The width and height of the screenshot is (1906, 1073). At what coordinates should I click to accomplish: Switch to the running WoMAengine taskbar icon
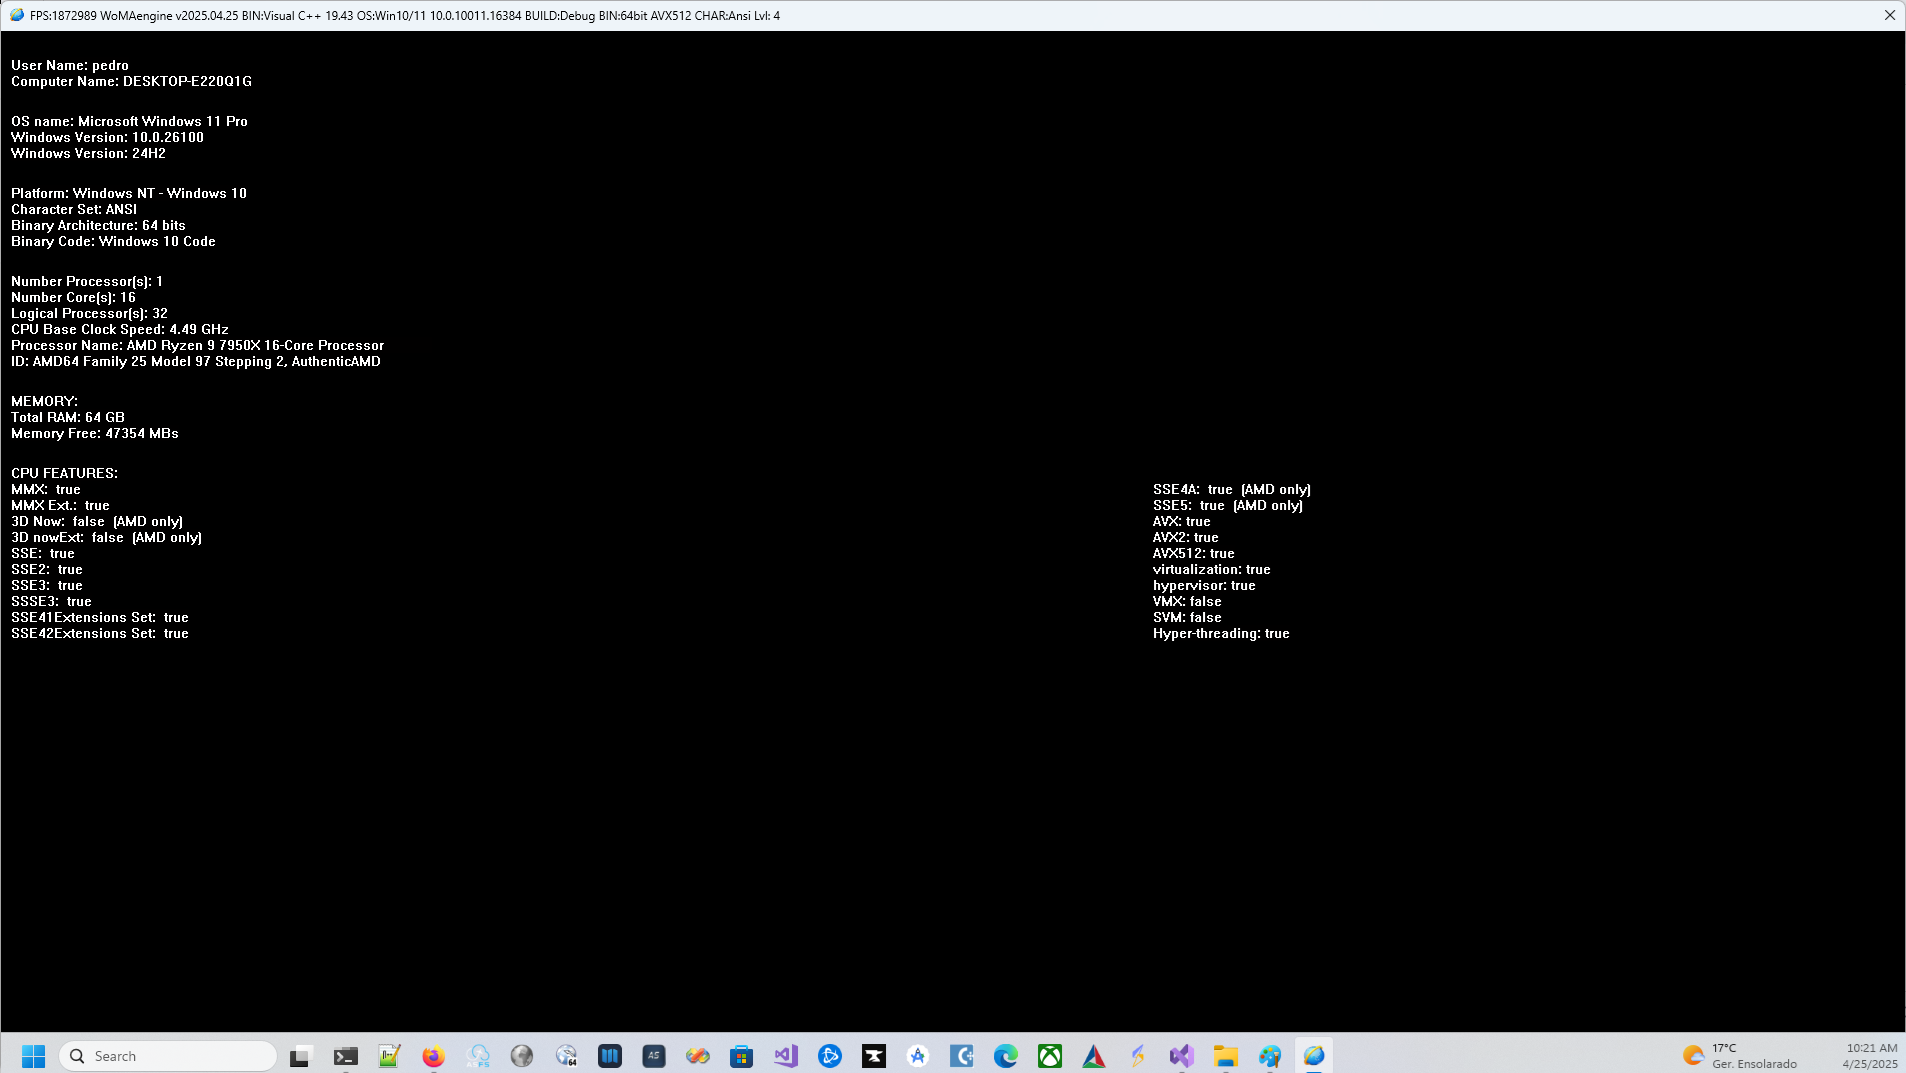tap(1311, 1055)
